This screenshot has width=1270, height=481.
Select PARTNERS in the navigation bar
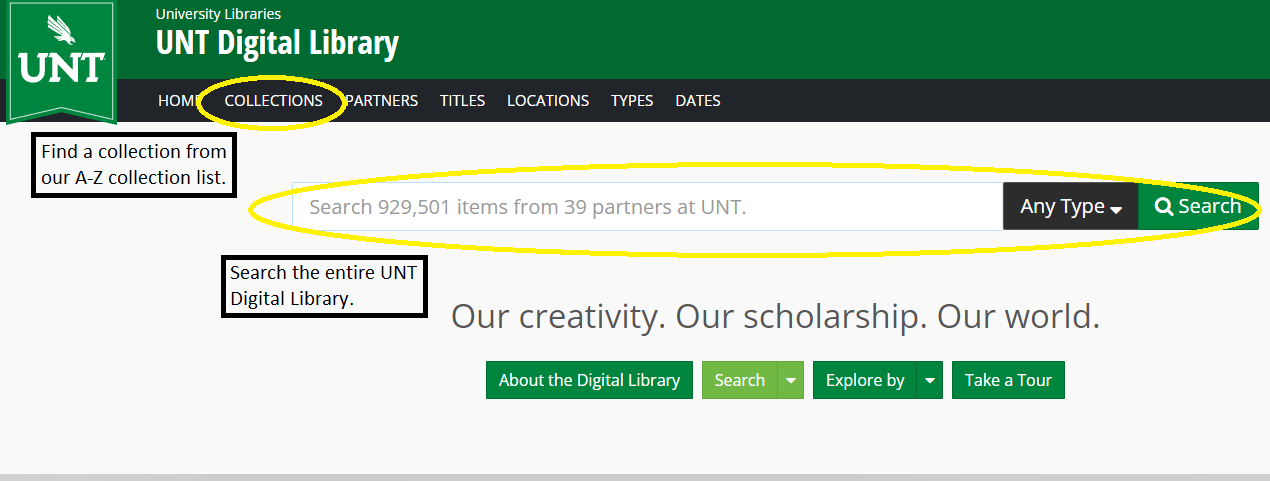pos(383,101)
